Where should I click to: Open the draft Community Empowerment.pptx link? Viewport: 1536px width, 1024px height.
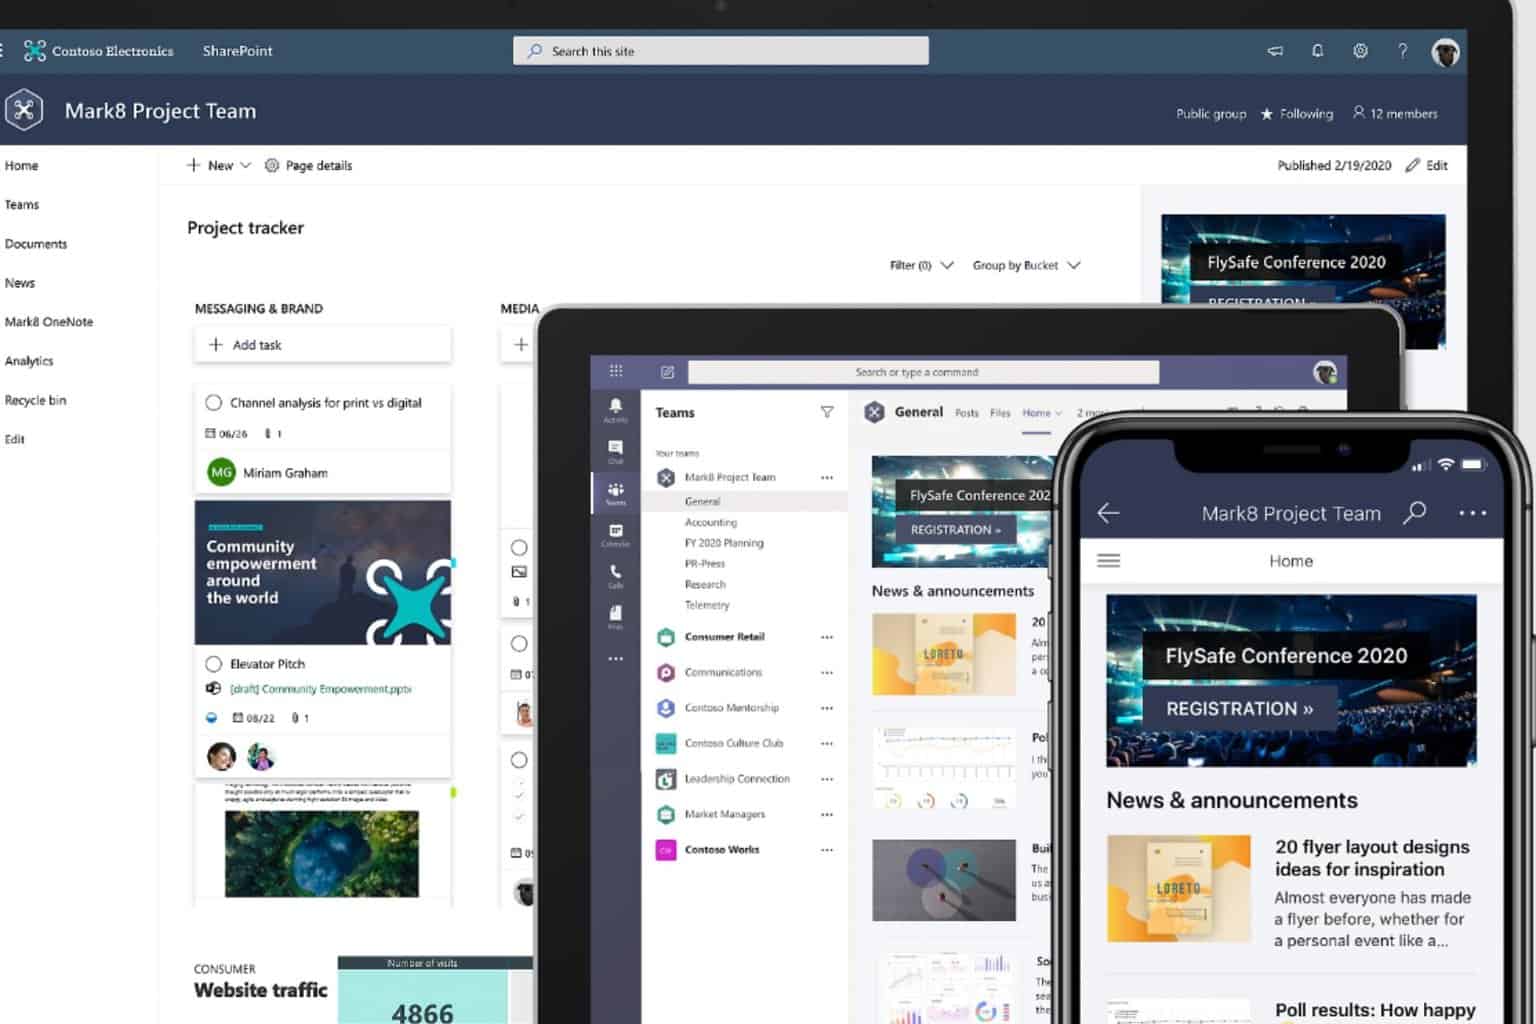click(x=320, y=689)
